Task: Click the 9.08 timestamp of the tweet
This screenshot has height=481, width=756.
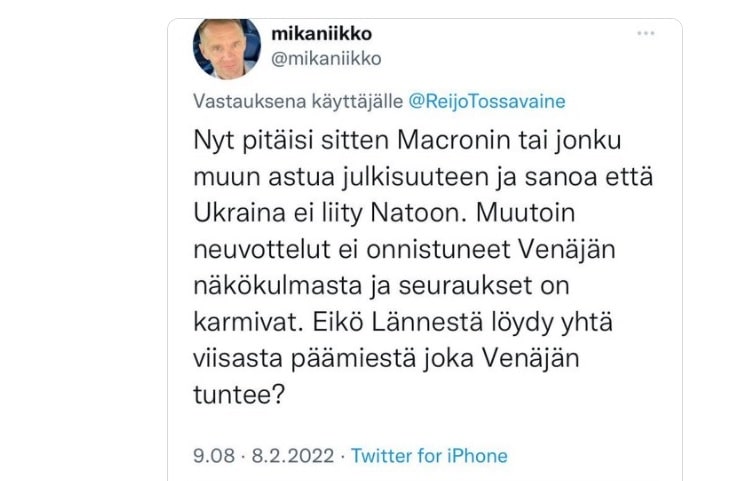Action: point(214,456)
